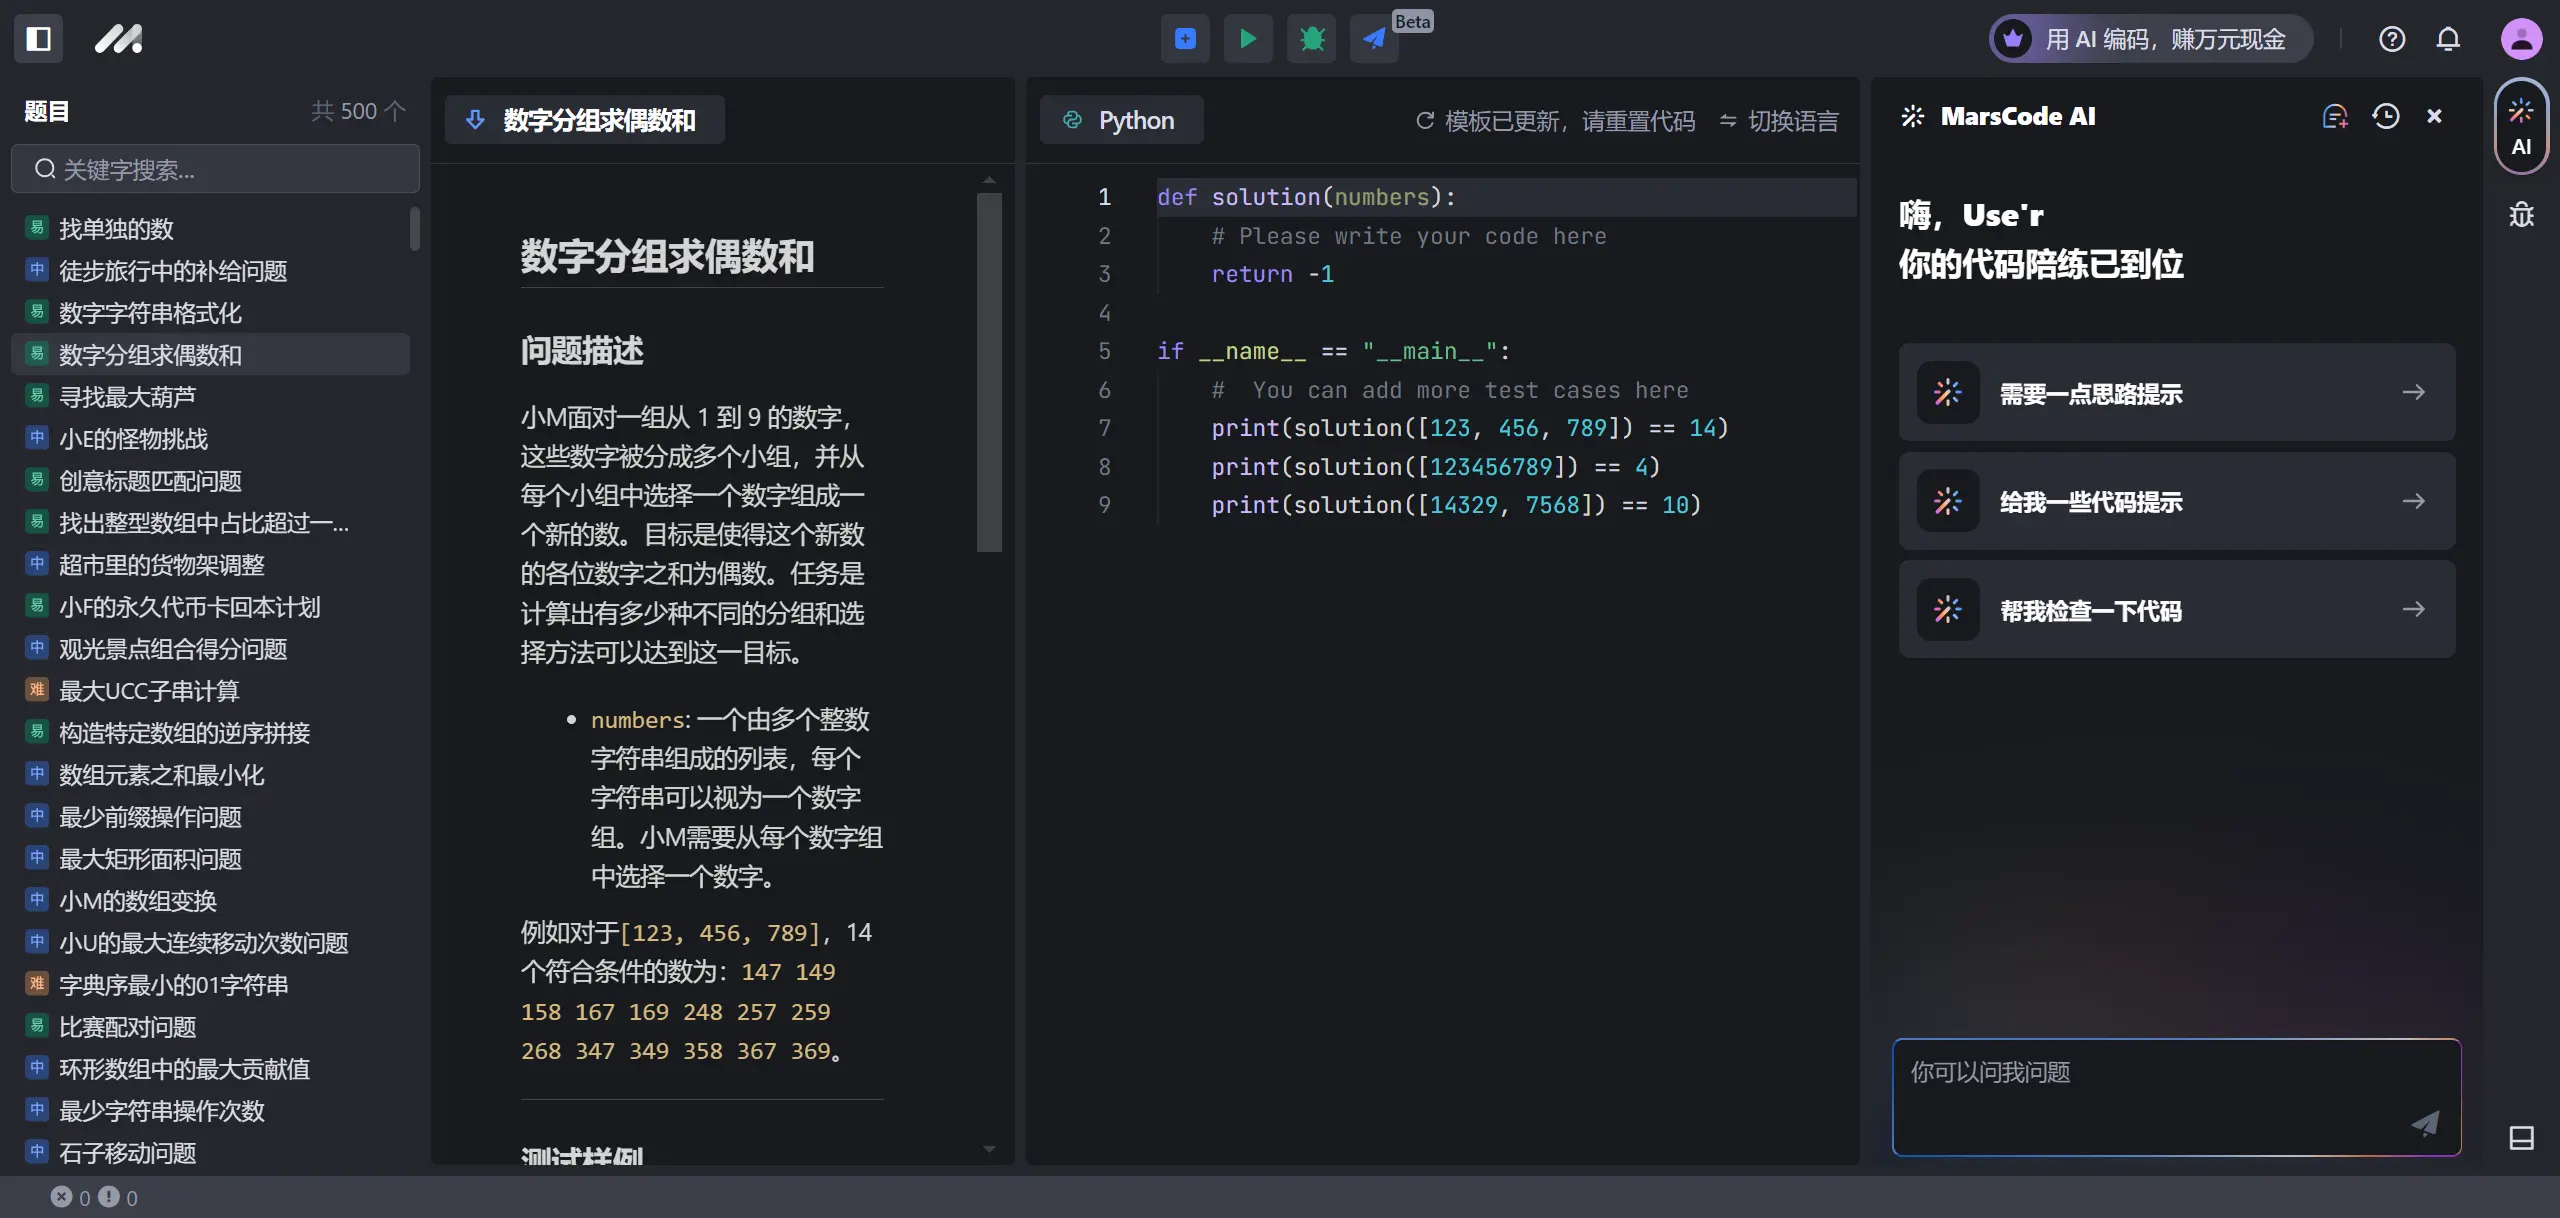Click the blue plus toolbar button

coord(1185,39)
